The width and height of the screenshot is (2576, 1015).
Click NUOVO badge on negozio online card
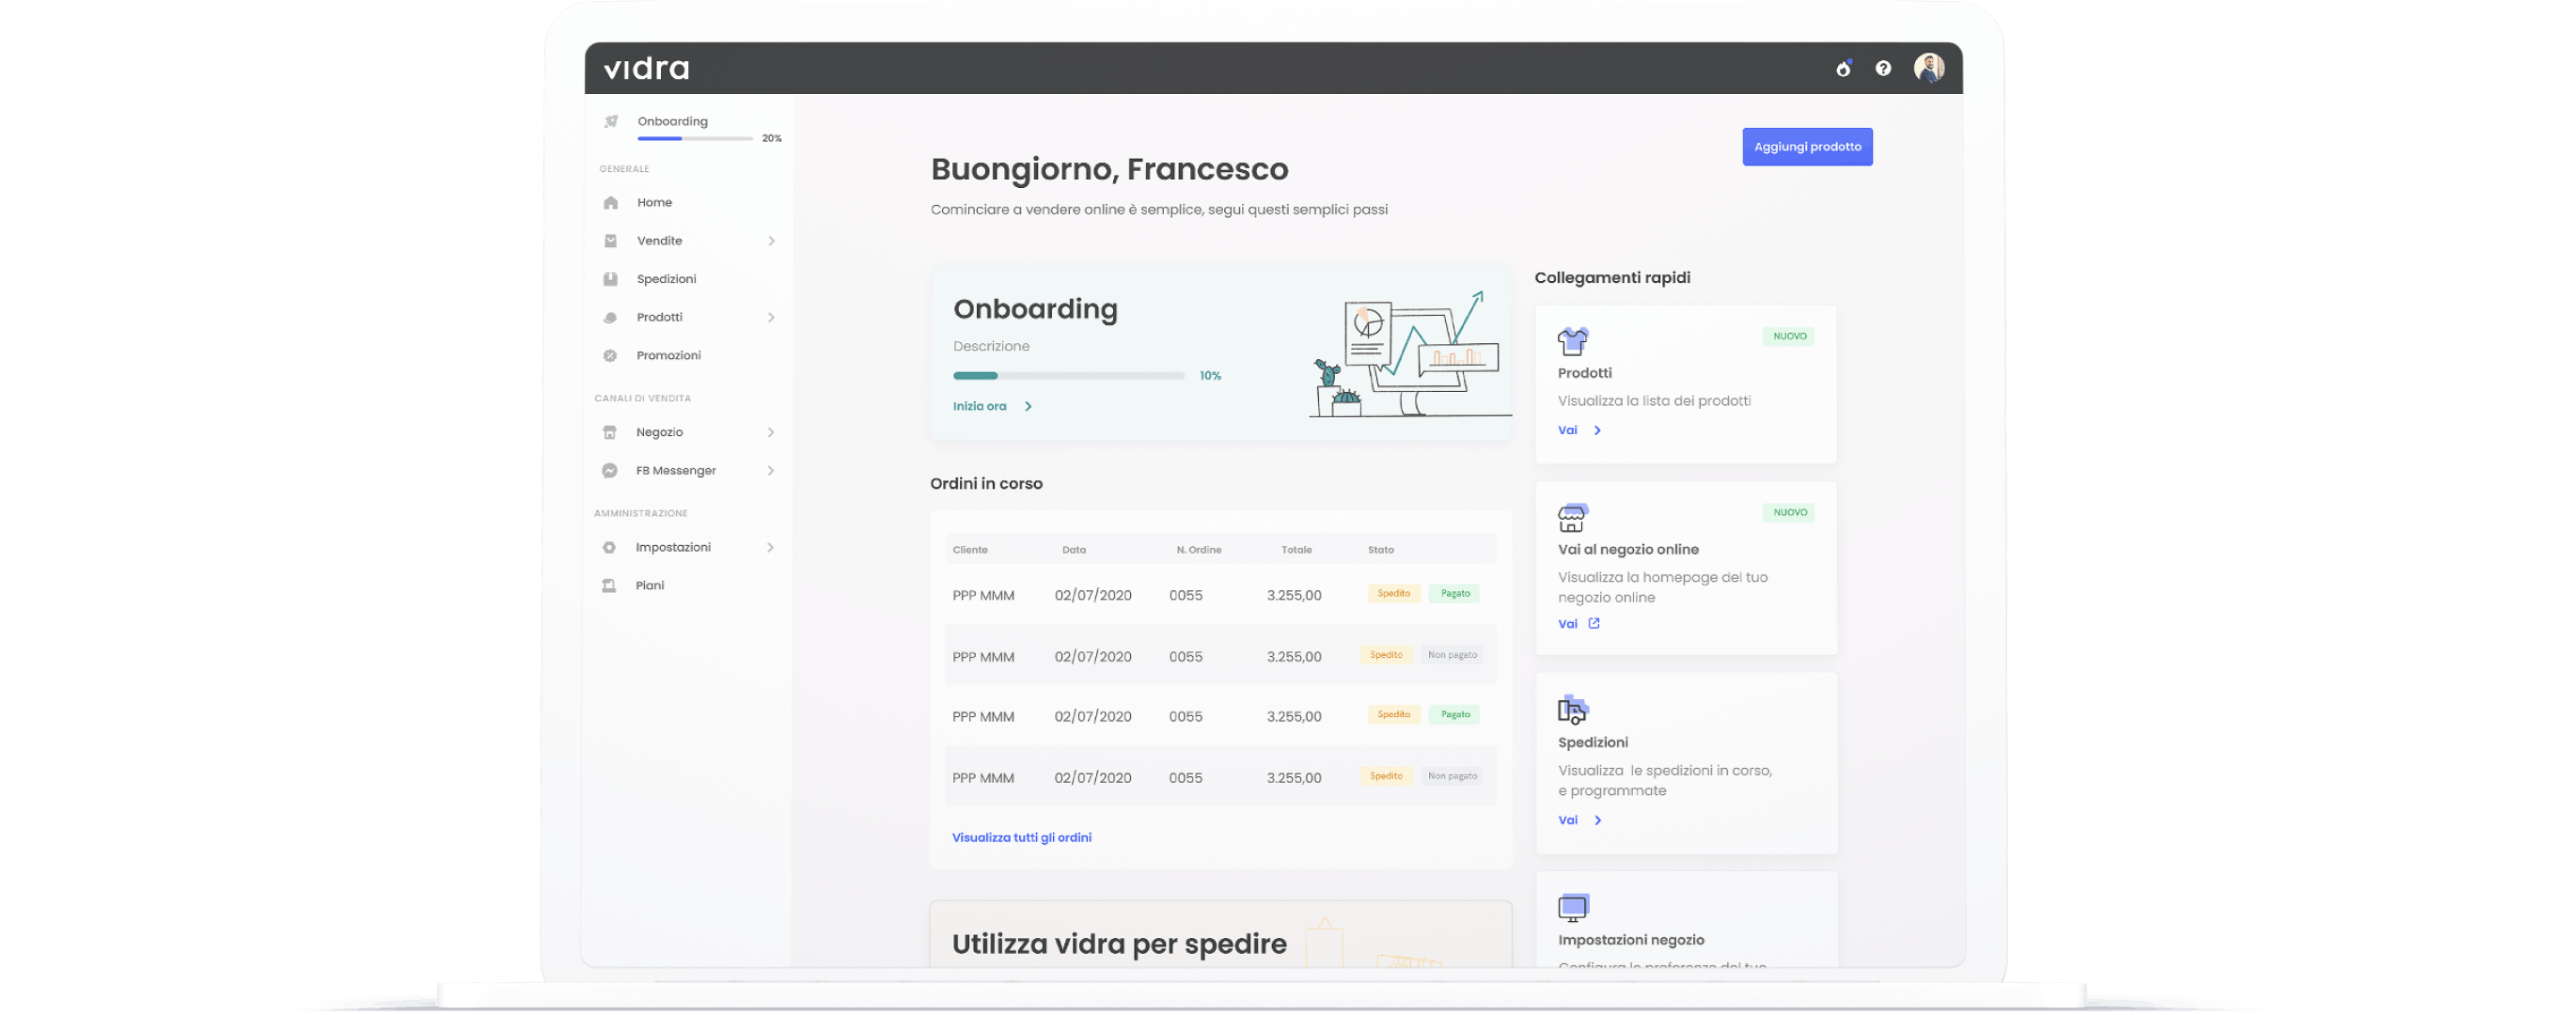click(x=1788, y=512)
